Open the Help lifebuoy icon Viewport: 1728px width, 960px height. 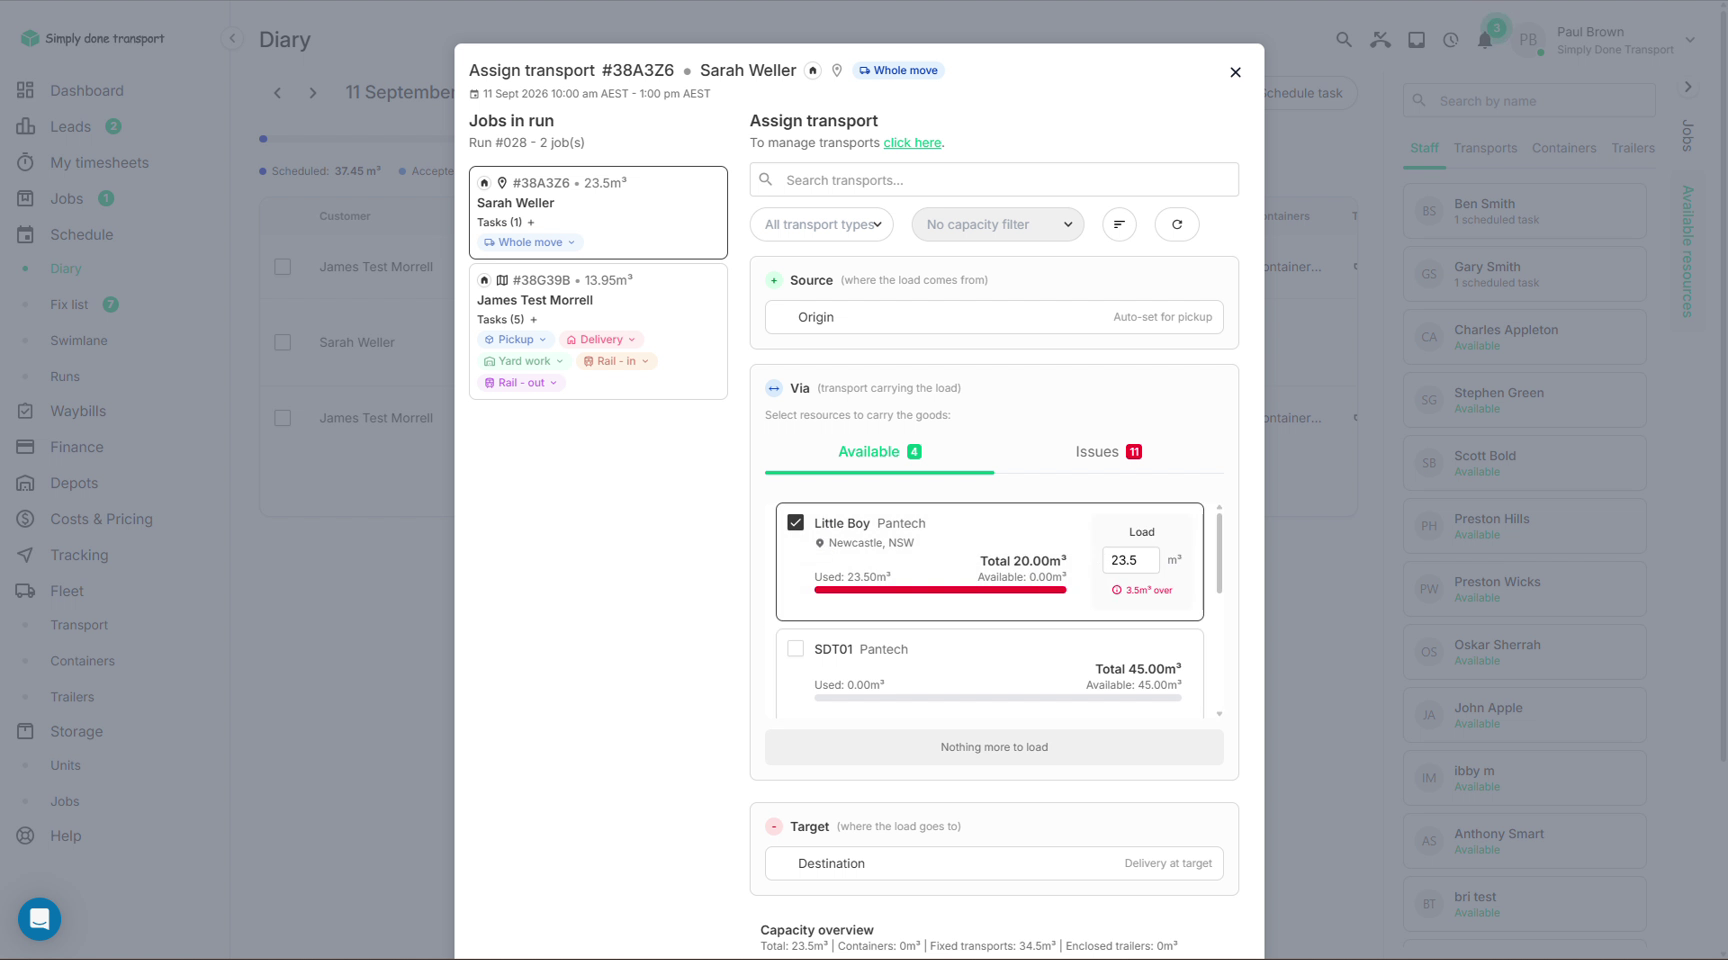pos(25,836)
